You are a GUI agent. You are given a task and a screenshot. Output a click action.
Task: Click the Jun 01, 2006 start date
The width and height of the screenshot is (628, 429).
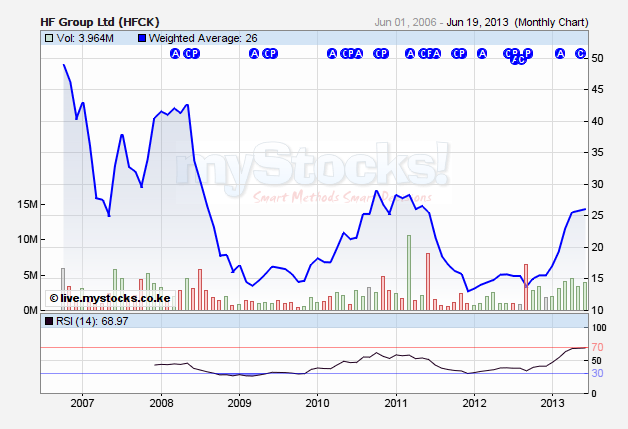[x=407, y=20]
